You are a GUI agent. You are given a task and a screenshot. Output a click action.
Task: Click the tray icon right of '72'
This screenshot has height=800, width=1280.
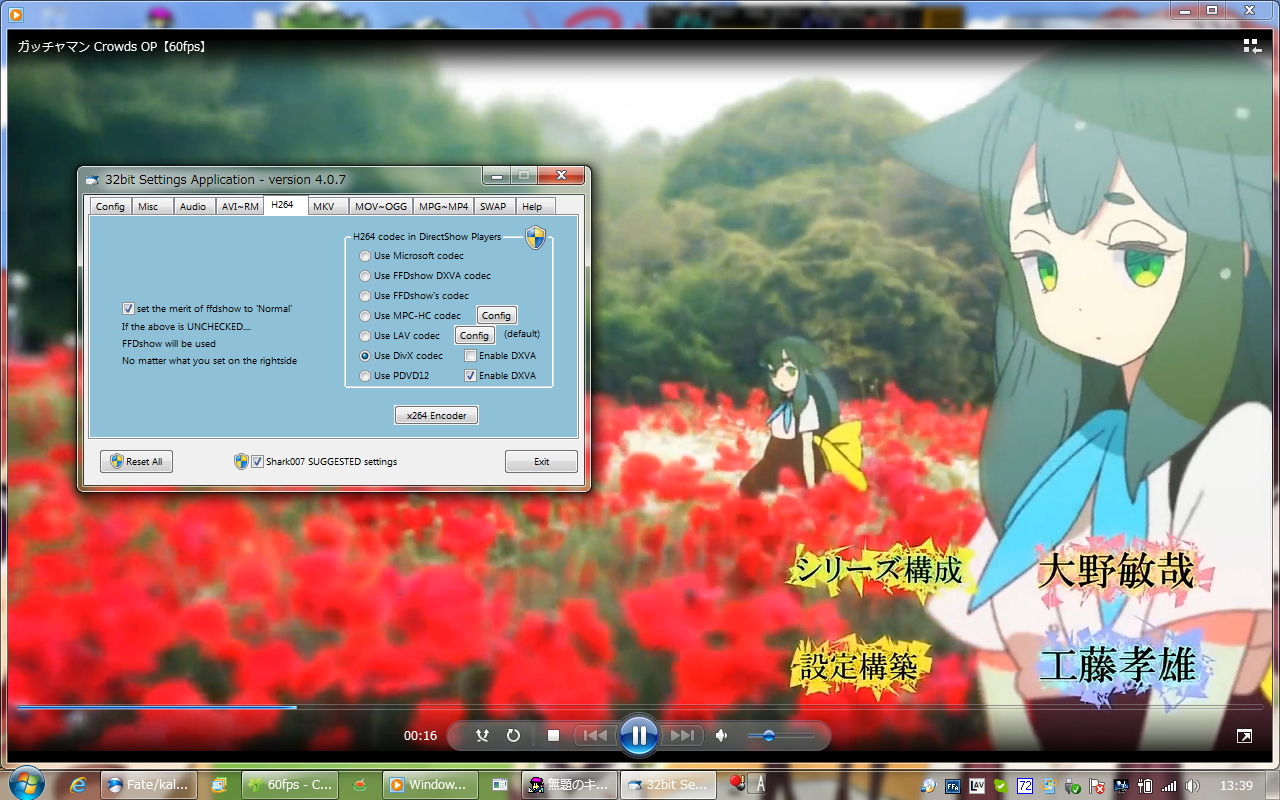click(x=1049, y=785)
